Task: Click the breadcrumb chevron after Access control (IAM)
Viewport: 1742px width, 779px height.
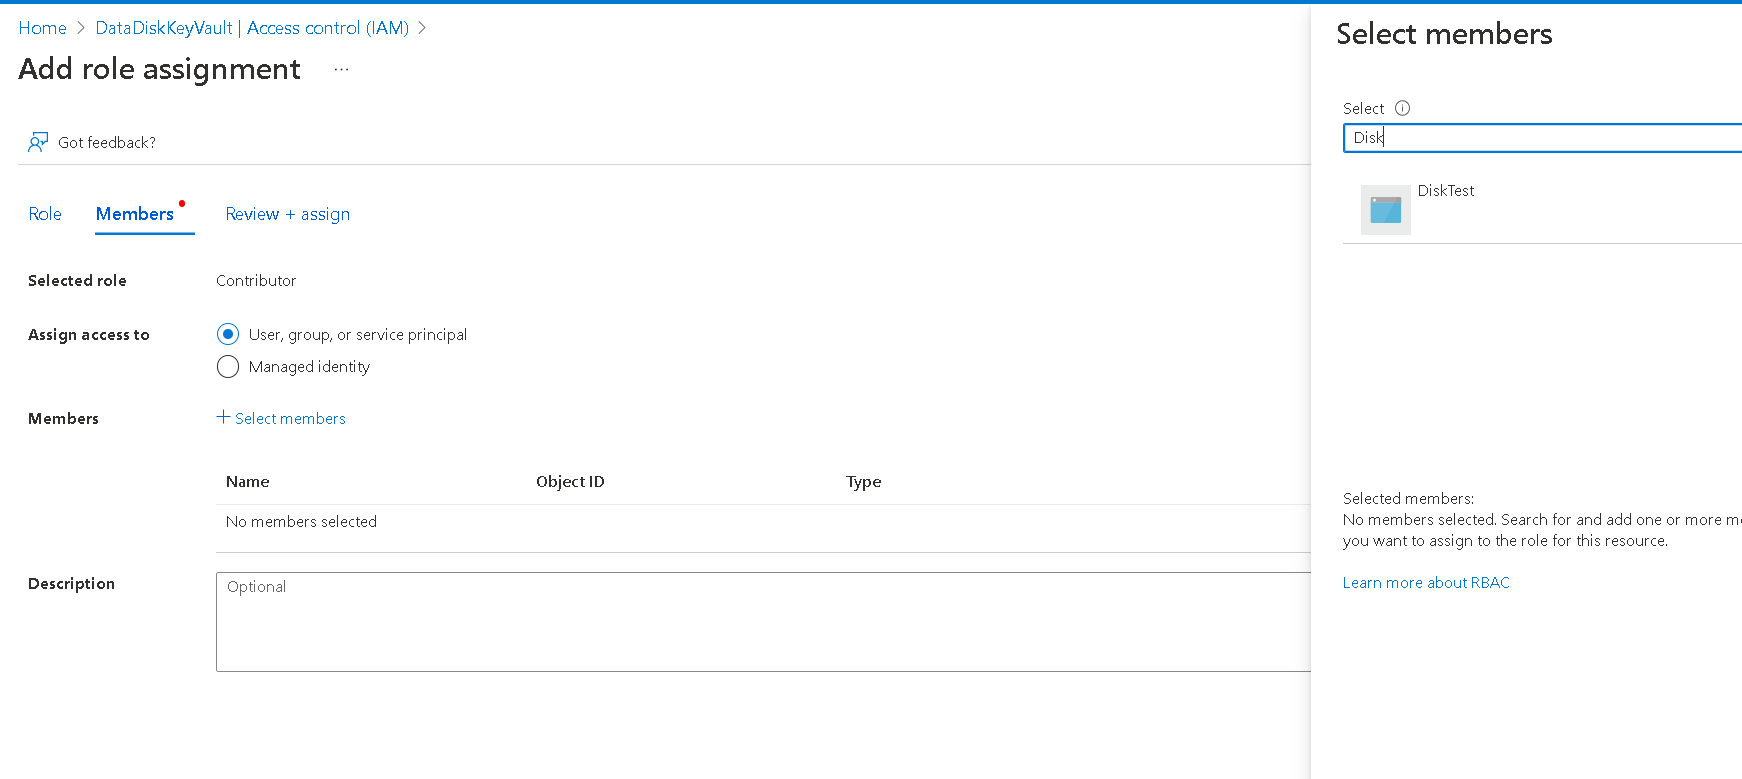Action: point(422,28)
